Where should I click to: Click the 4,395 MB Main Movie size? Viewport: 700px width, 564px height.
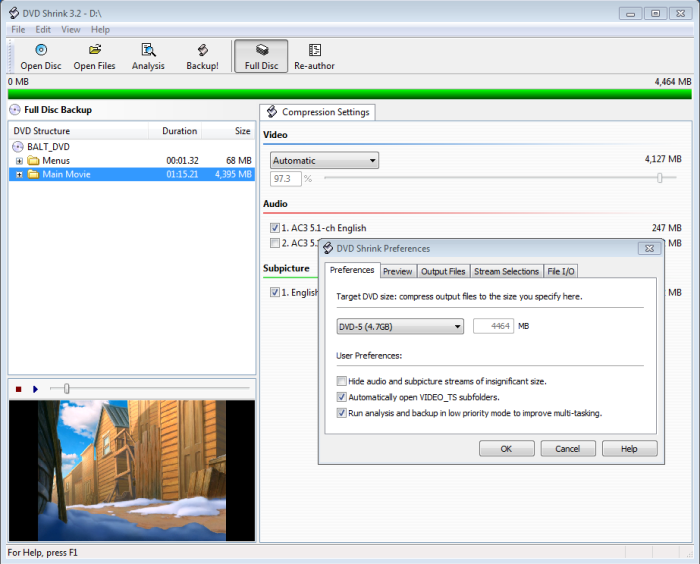click(233, 175)
